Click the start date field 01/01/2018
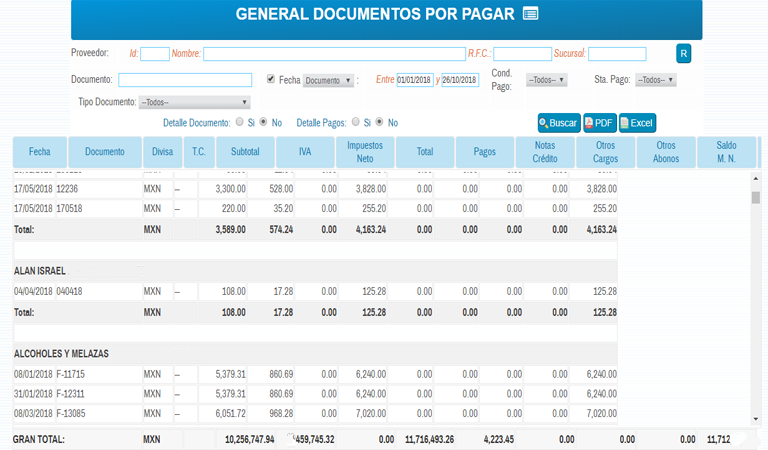 point(415,80)
